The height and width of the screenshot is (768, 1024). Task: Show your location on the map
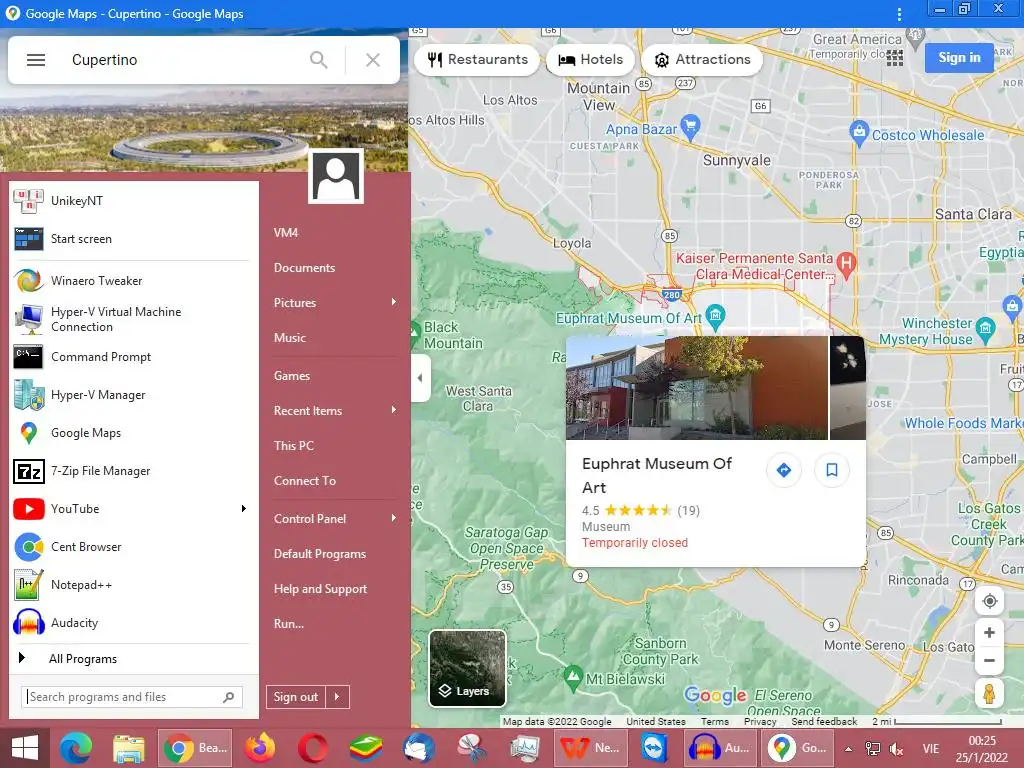pos(989,601)
